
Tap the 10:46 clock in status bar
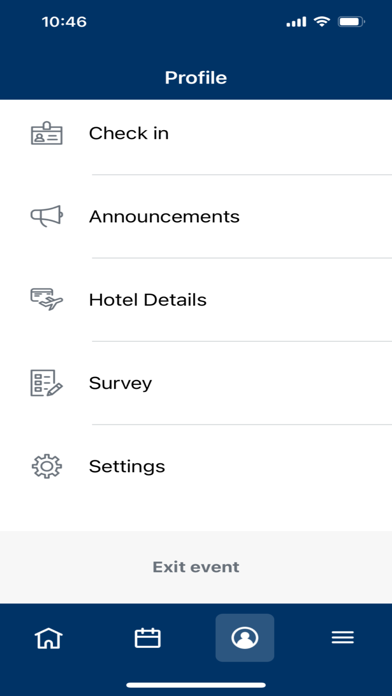64,22
